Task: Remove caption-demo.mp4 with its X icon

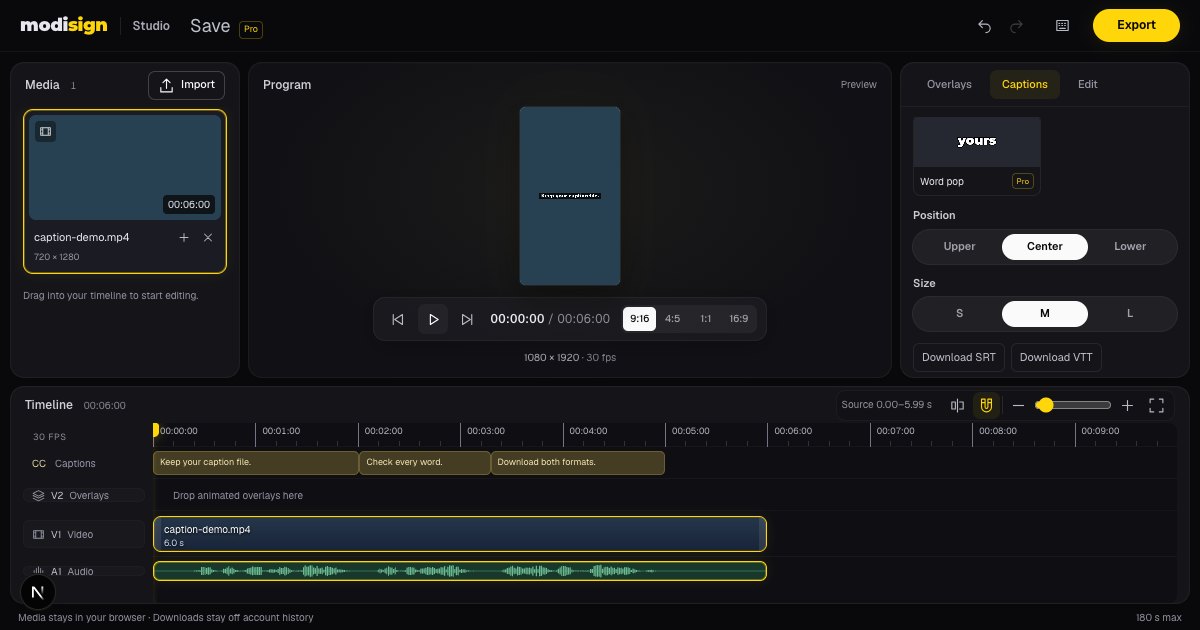Action: pos(208,237)
